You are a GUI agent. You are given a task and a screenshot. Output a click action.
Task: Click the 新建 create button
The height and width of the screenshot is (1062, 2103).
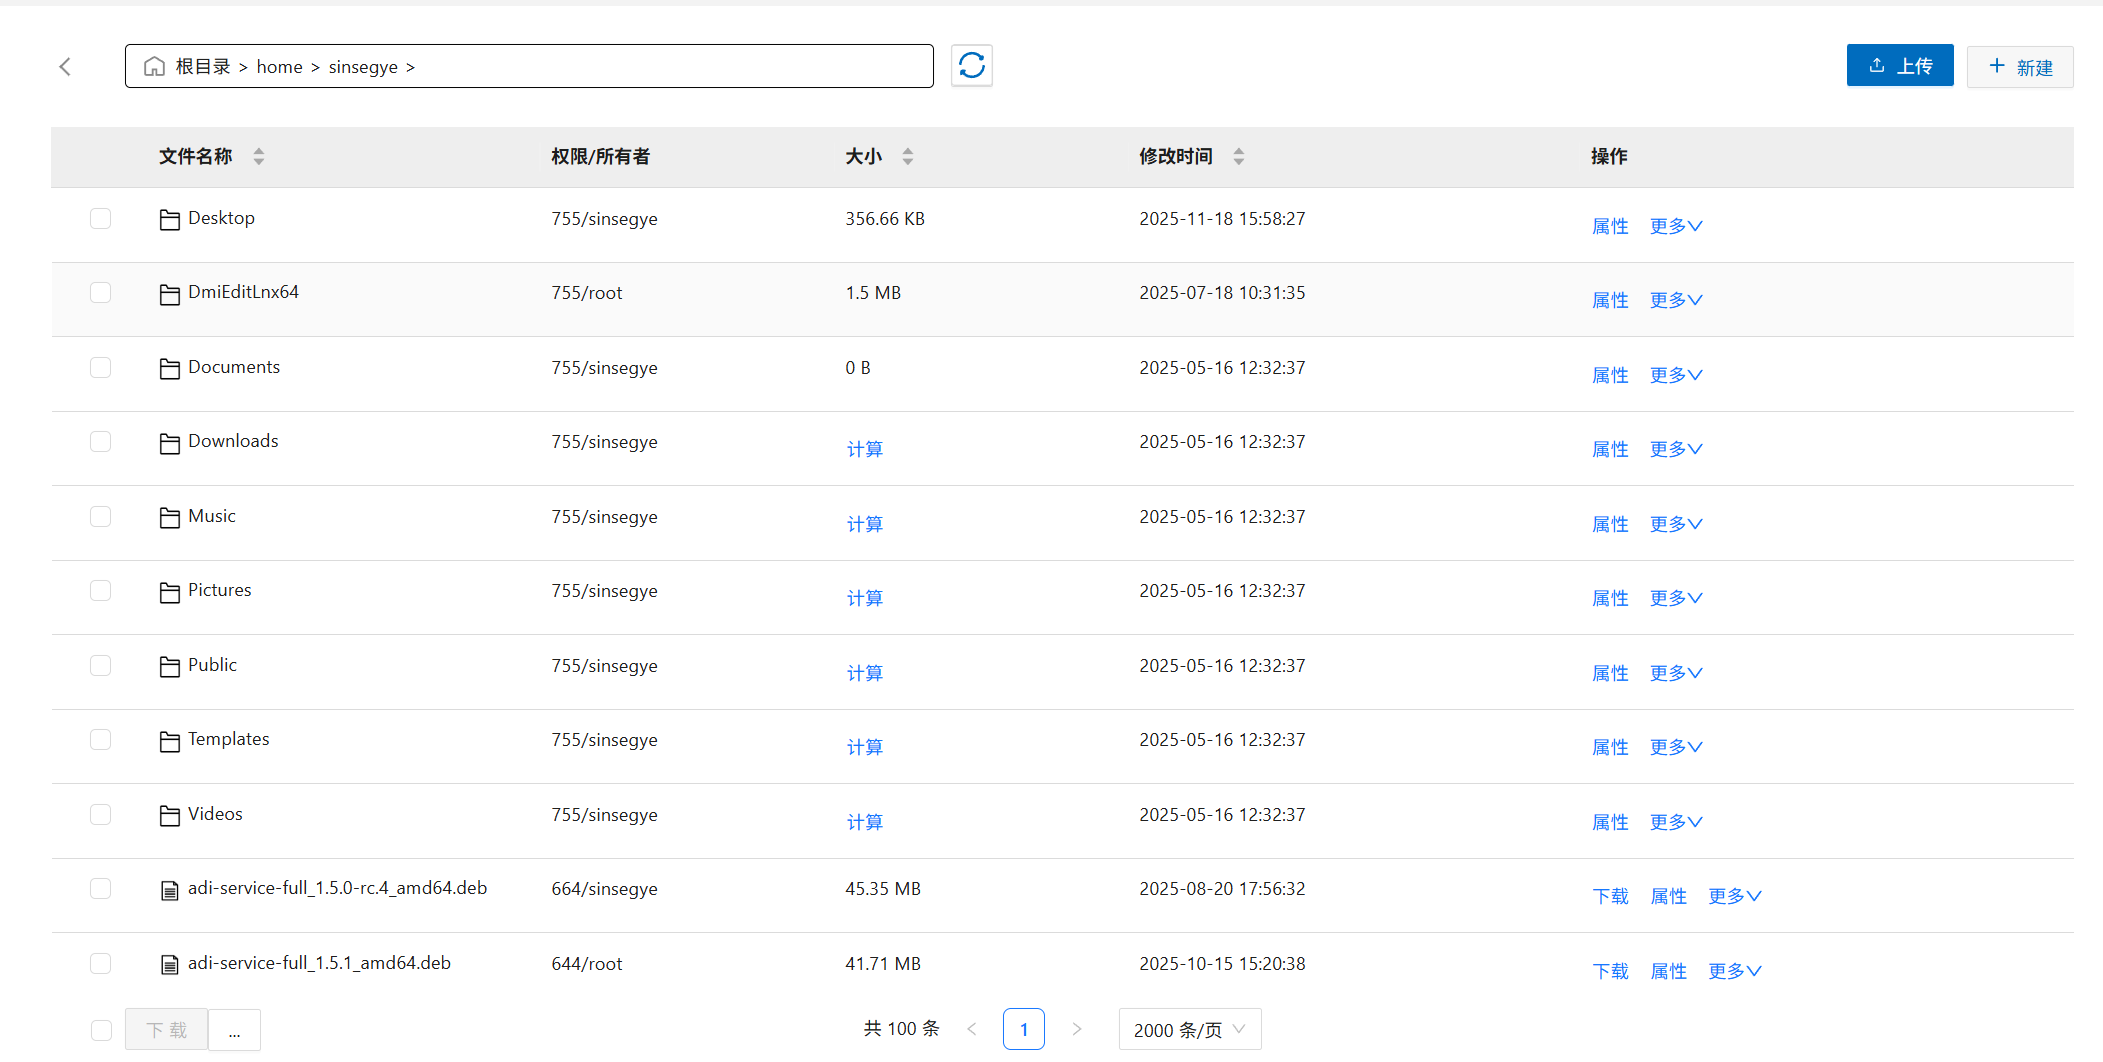pos(2019,67)
